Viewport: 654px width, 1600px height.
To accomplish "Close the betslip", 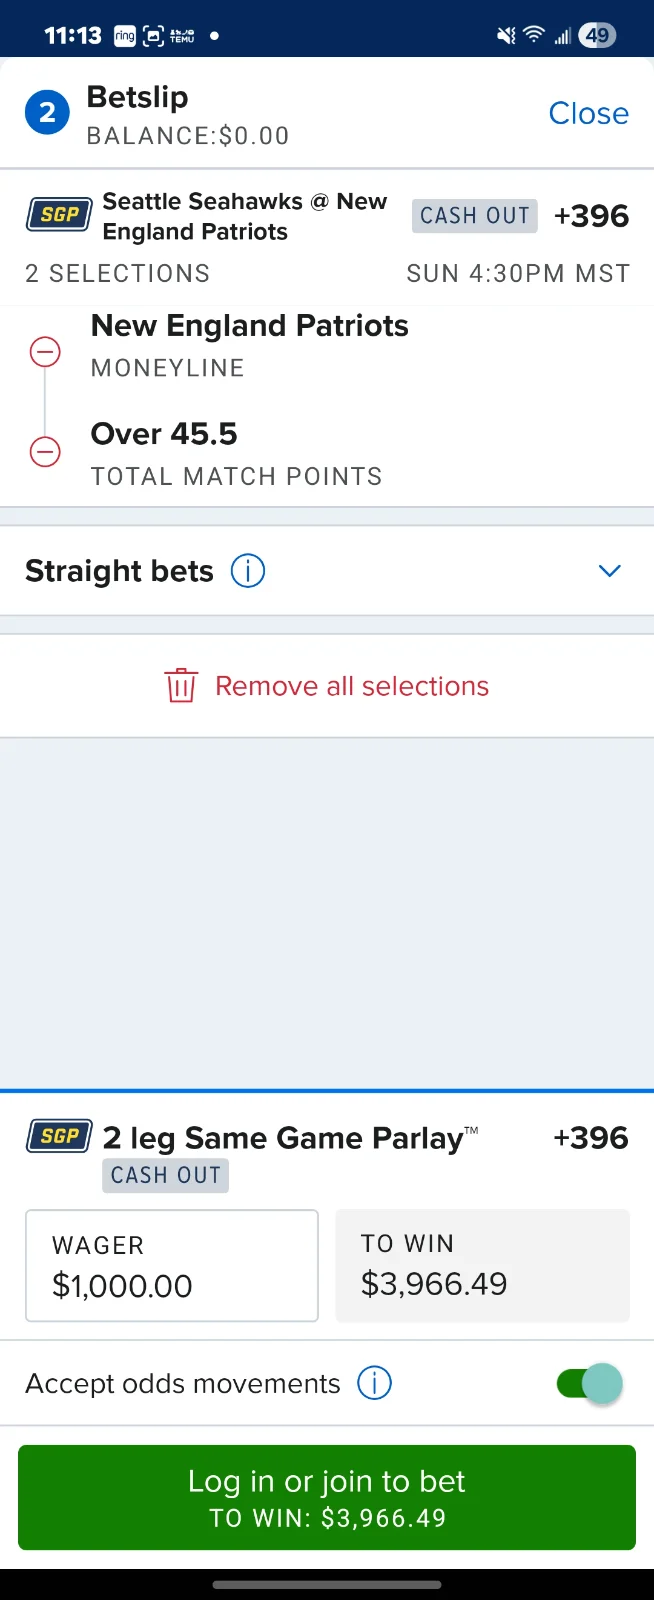I will click(588, 112).
